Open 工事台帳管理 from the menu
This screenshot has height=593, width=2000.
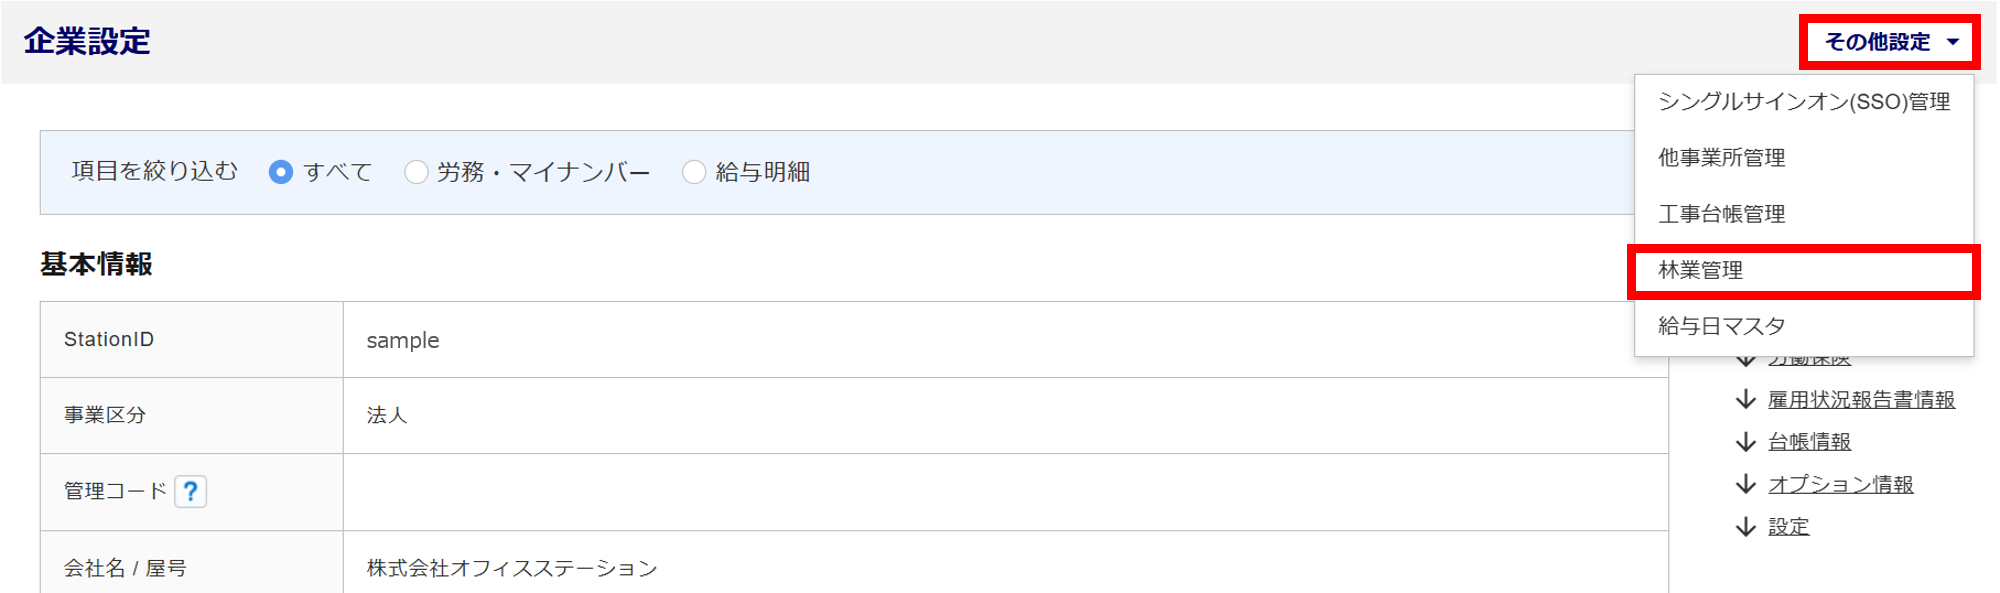[1804, 214]
